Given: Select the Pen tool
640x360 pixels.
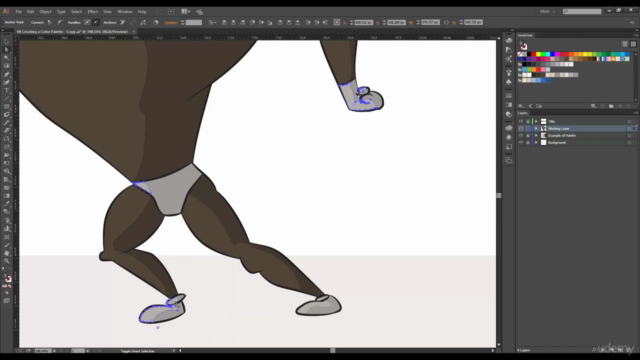Looking at the screenshot, I should point(7,74).
